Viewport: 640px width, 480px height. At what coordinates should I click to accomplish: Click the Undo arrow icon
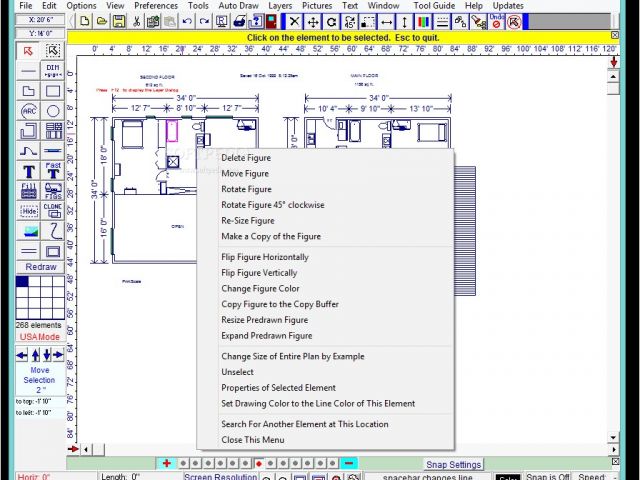click(187, 21)
